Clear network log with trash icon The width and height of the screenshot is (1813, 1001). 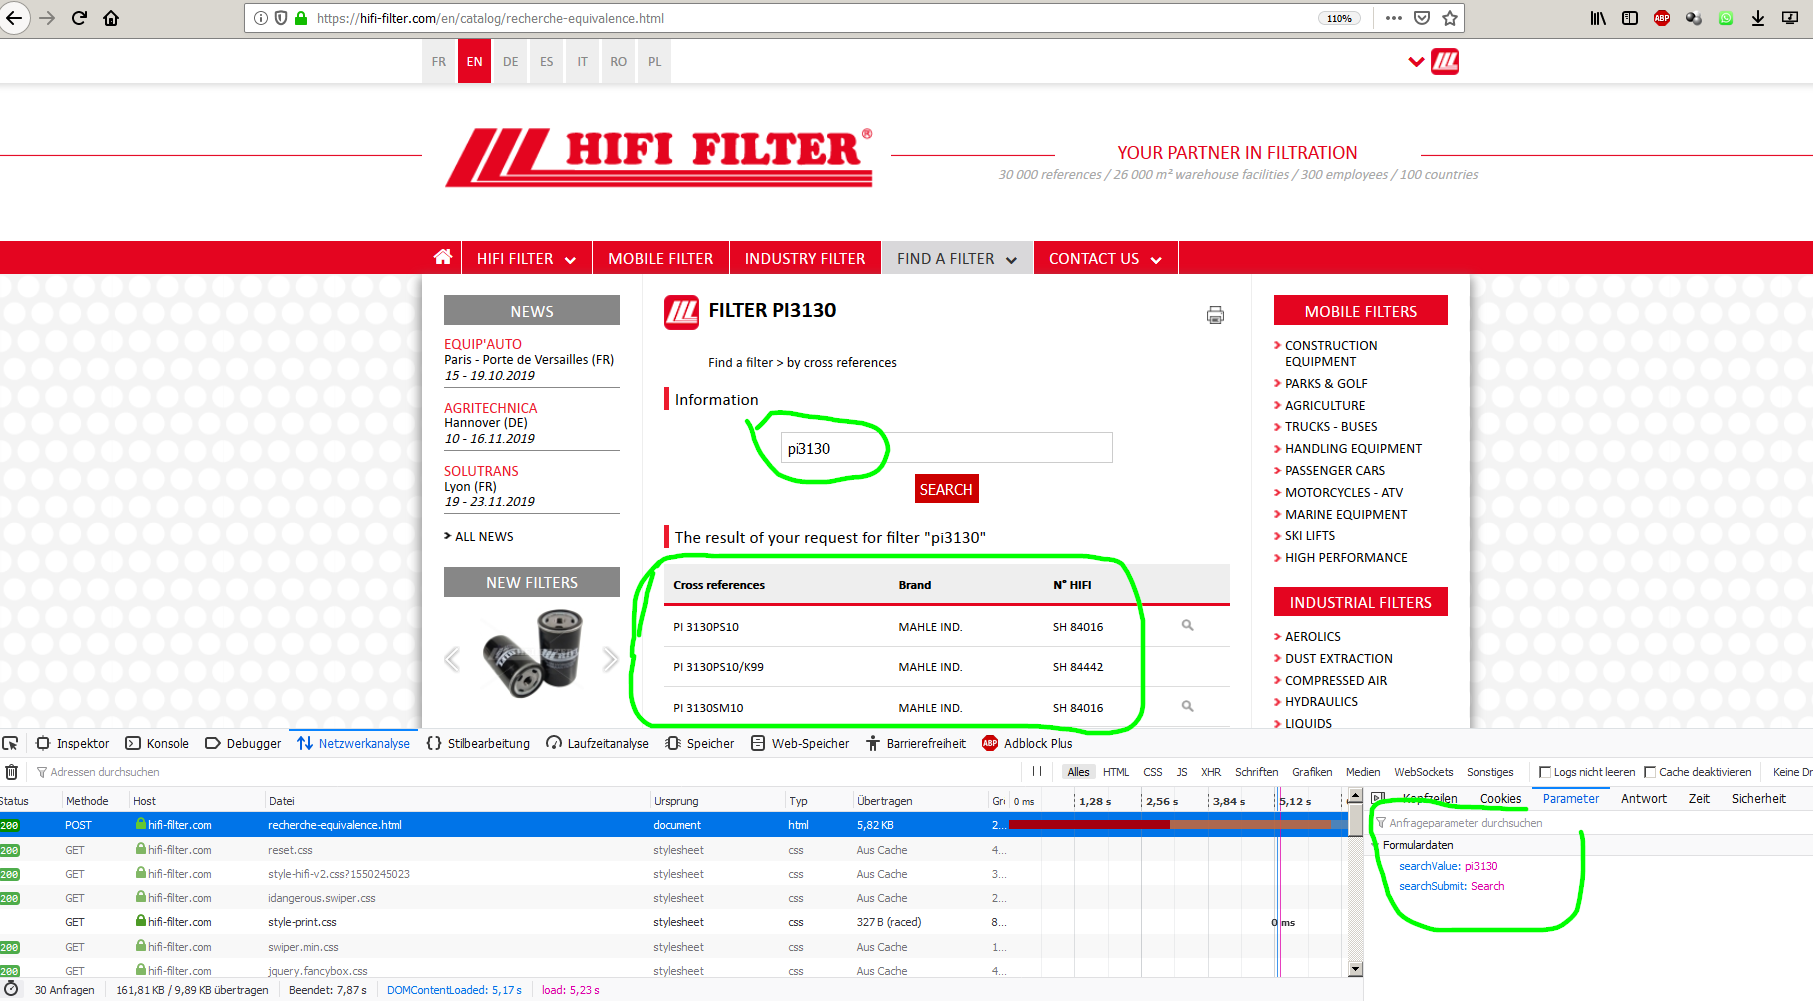pos(12,772)
